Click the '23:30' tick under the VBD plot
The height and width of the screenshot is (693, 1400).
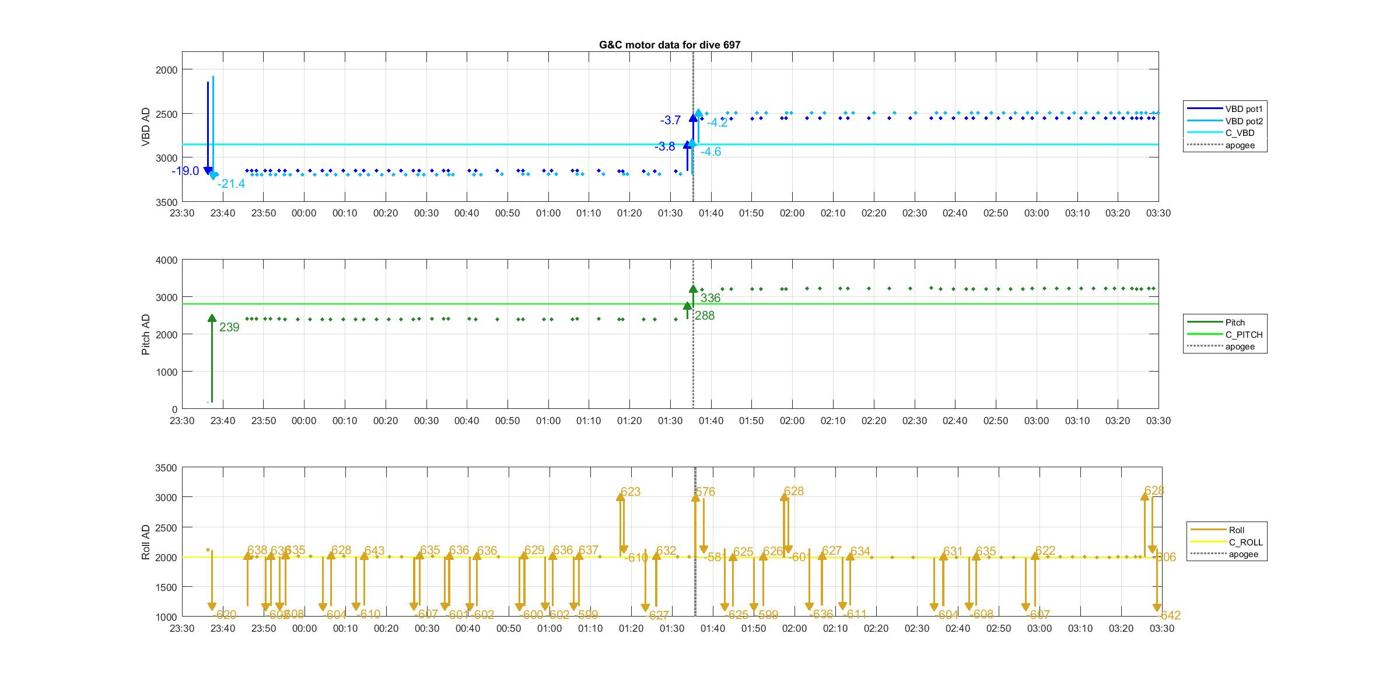[x=182, y=213]
